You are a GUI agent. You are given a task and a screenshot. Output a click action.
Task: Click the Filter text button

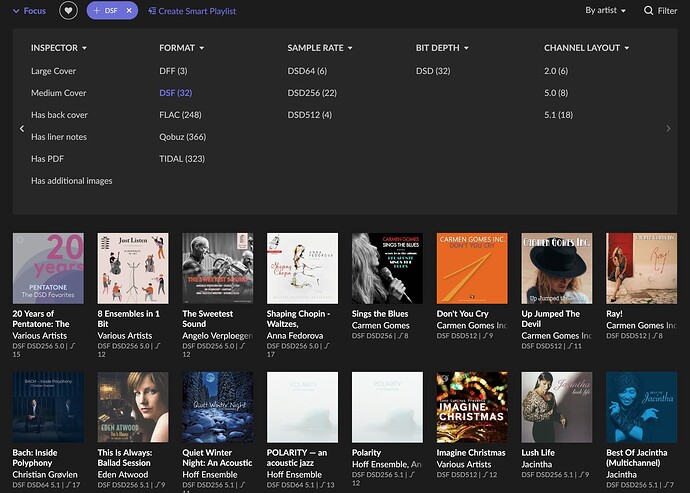point(668,11)
